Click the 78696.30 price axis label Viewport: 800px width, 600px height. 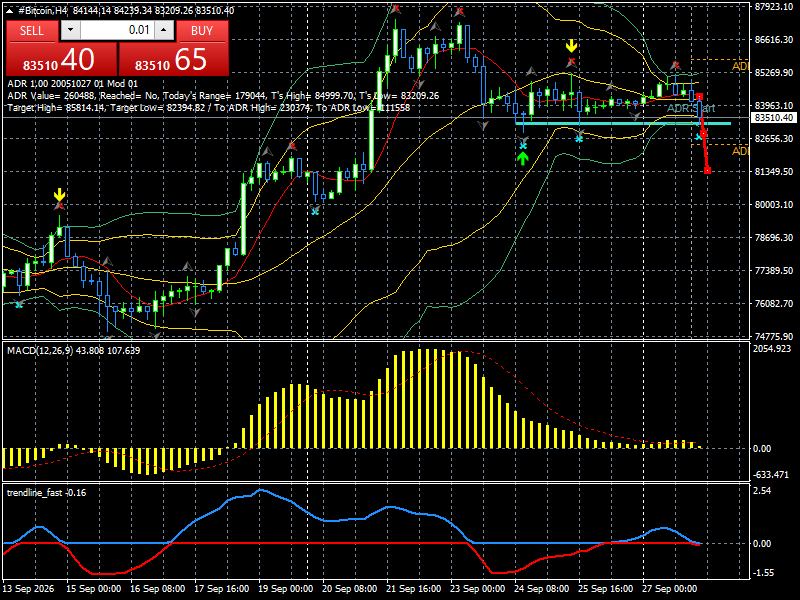(773, 237)
